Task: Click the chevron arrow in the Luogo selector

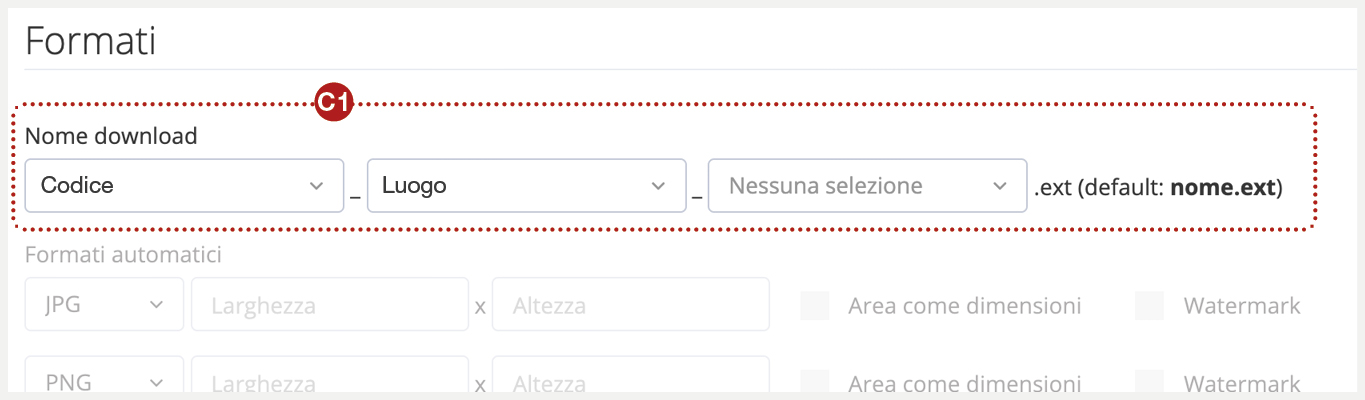Action: [x=658, y=186]
